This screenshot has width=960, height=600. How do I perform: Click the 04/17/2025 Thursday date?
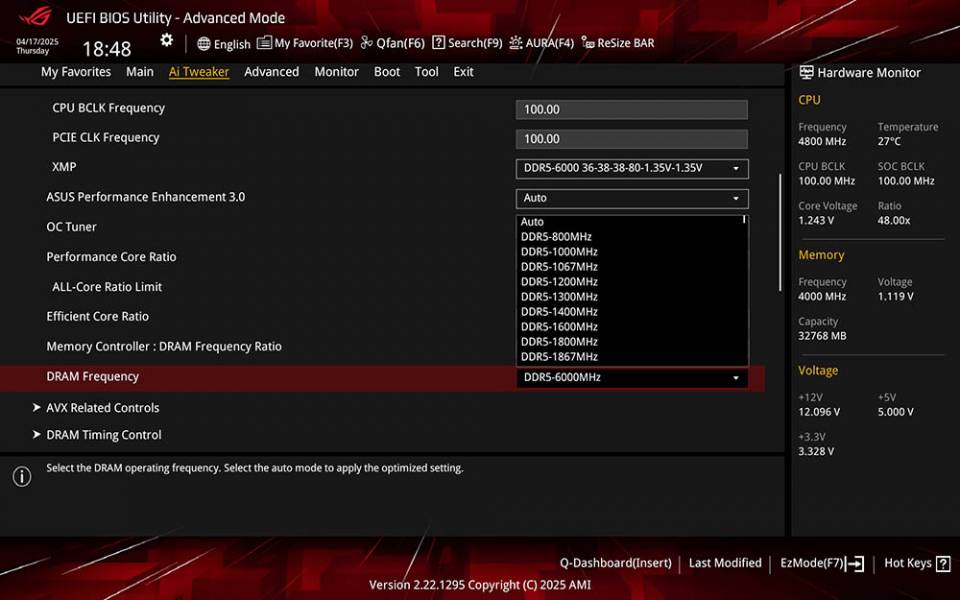coord(37,47)
